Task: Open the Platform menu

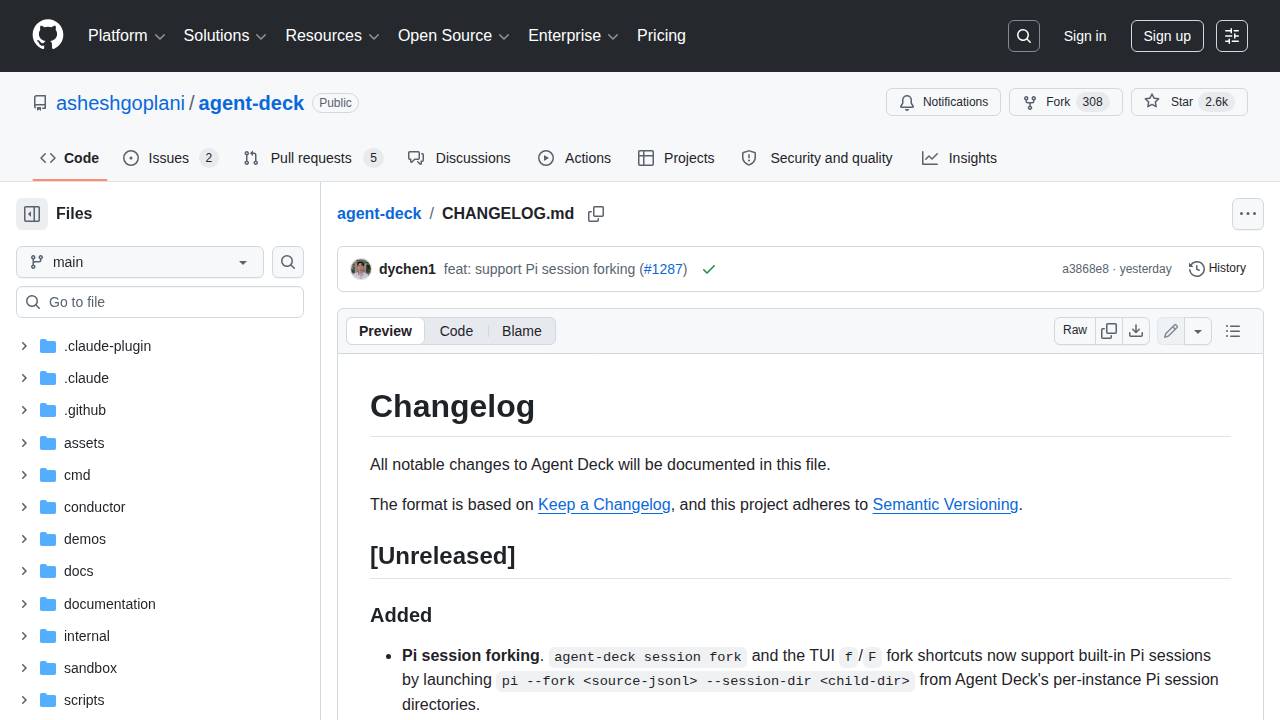Action: pos(126,36)
